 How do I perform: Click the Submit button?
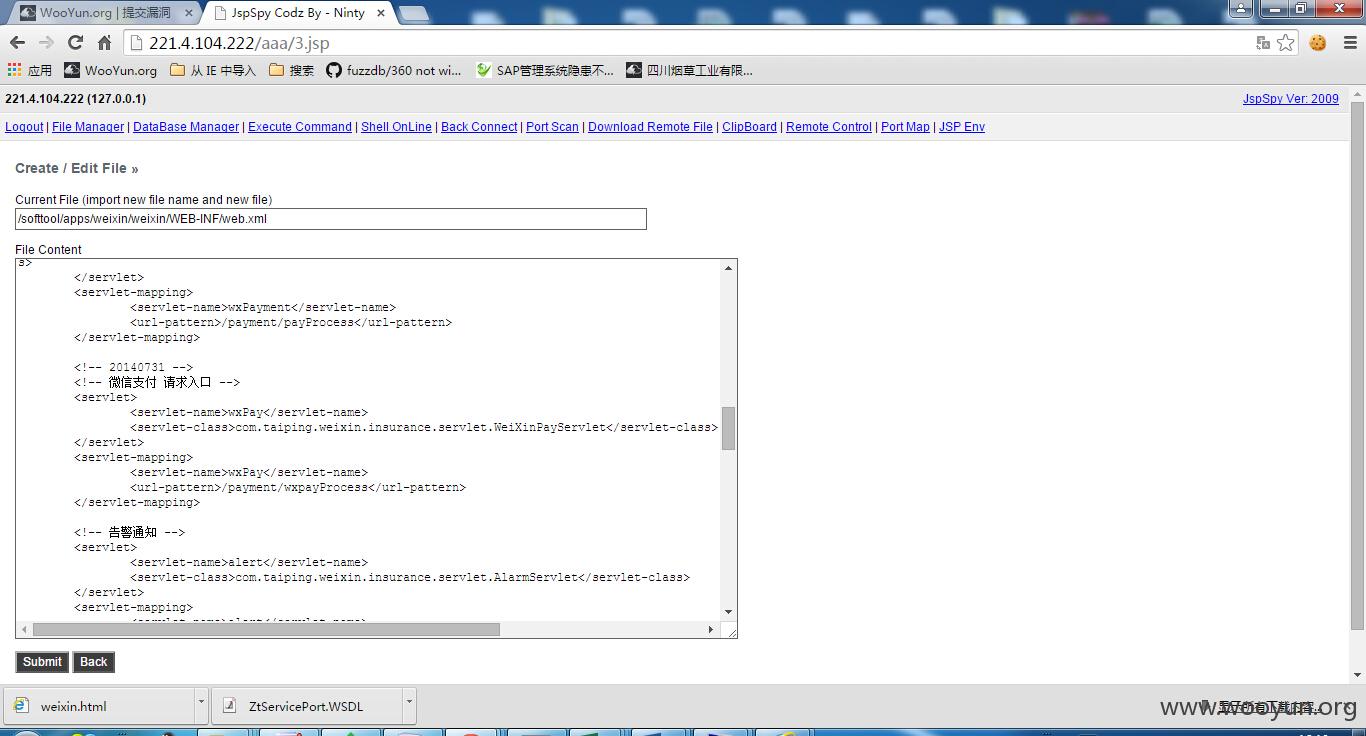tap(42, 662)
